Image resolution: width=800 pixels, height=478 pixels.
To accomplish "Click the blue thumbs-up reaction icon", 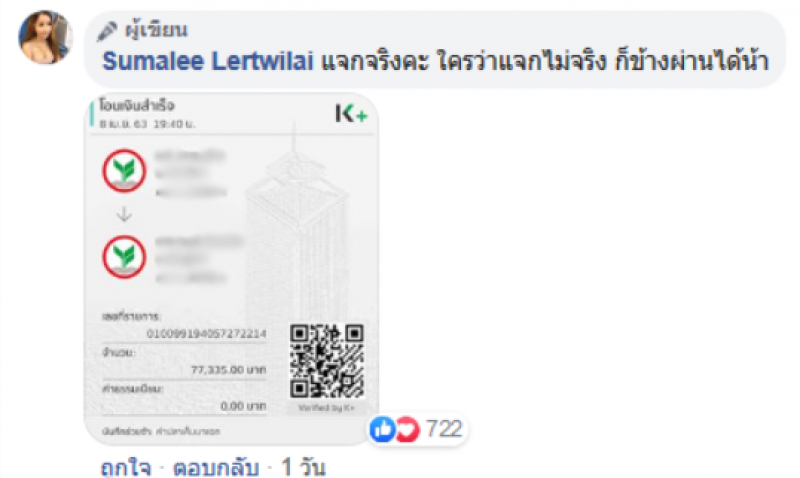I will [x=383, y=429].
